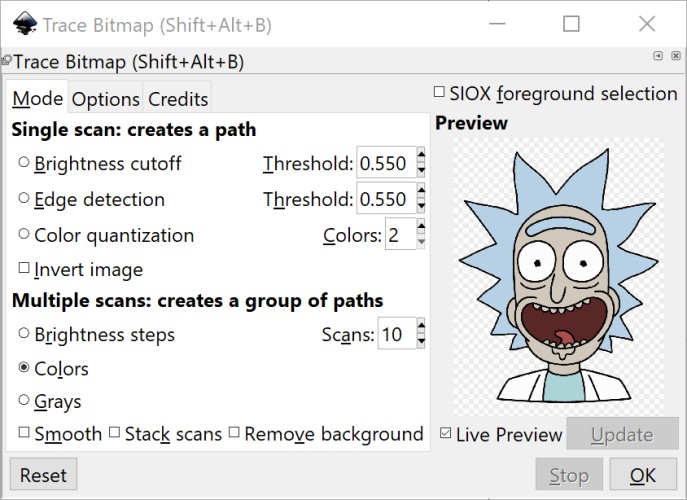Toggle SIOX foreground selection checkbox
687x500 pixels.
tap(439, 92)
